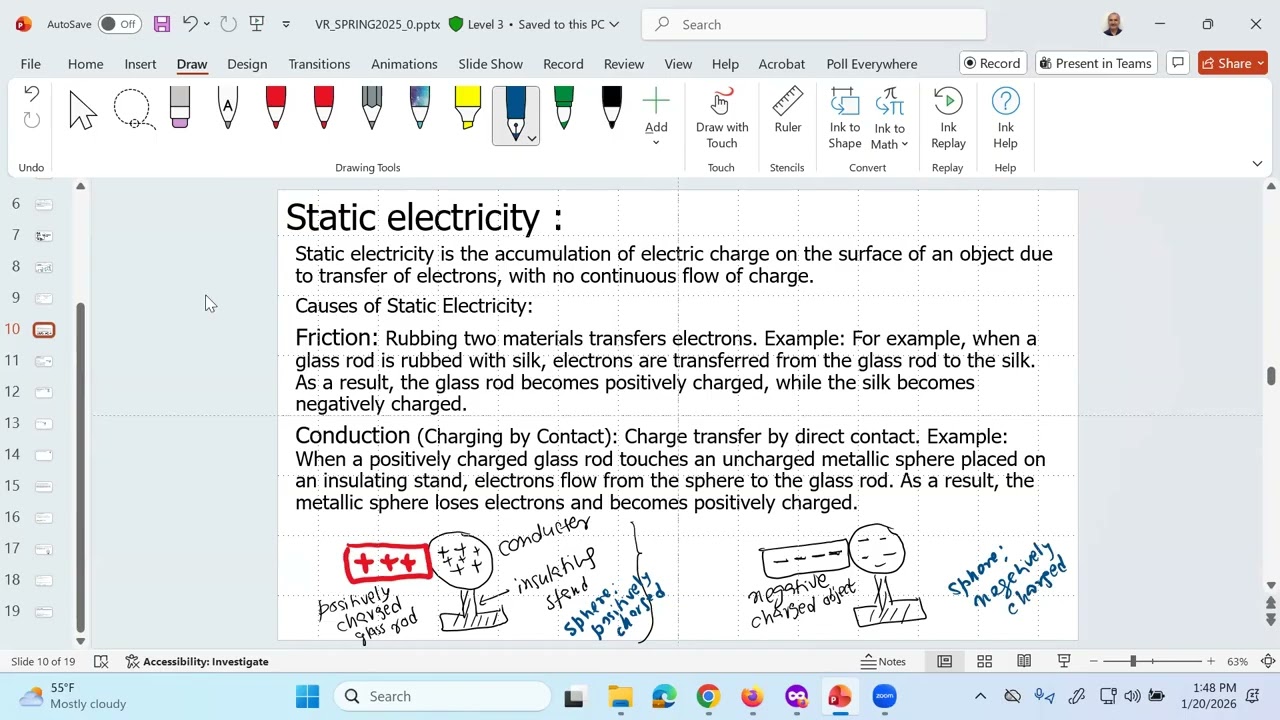
Task: Toggle the AutoSave switch
Action: 119,24
